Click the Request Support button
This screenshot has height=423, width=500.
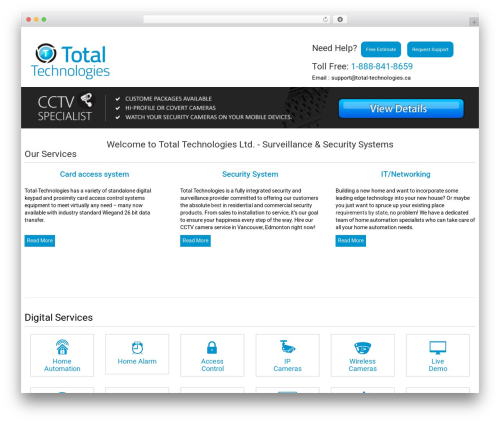[x=430, y=49]
